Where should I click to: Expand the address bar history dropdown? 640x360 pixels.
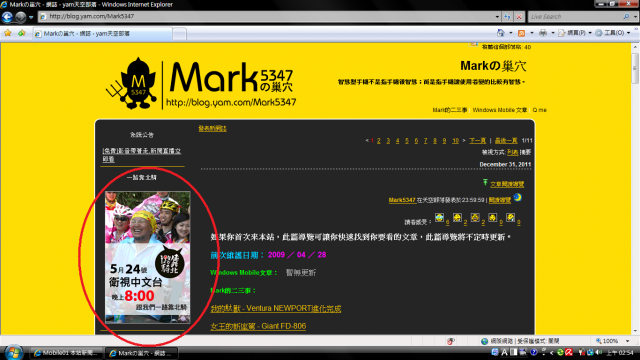click(x=497, y=17)
